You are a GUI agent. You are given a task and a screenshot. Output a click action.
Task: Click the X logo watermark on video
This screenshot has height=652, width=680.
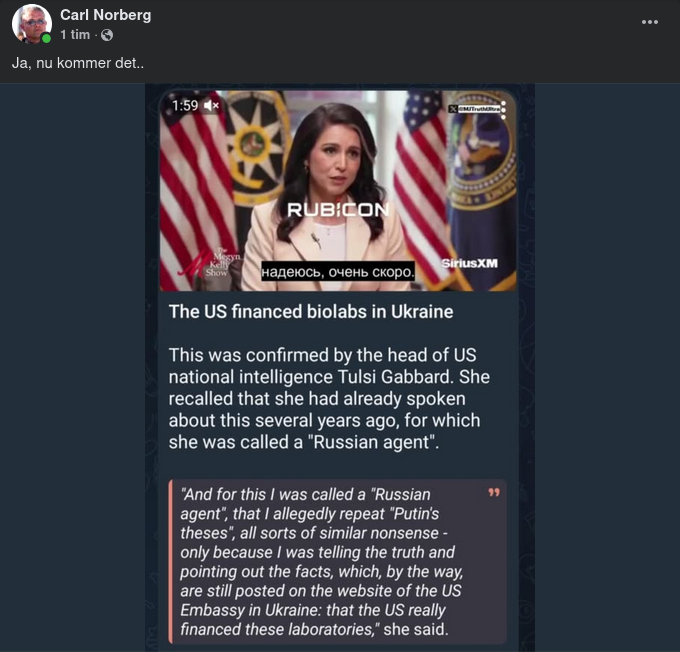[x=455, y=107]
